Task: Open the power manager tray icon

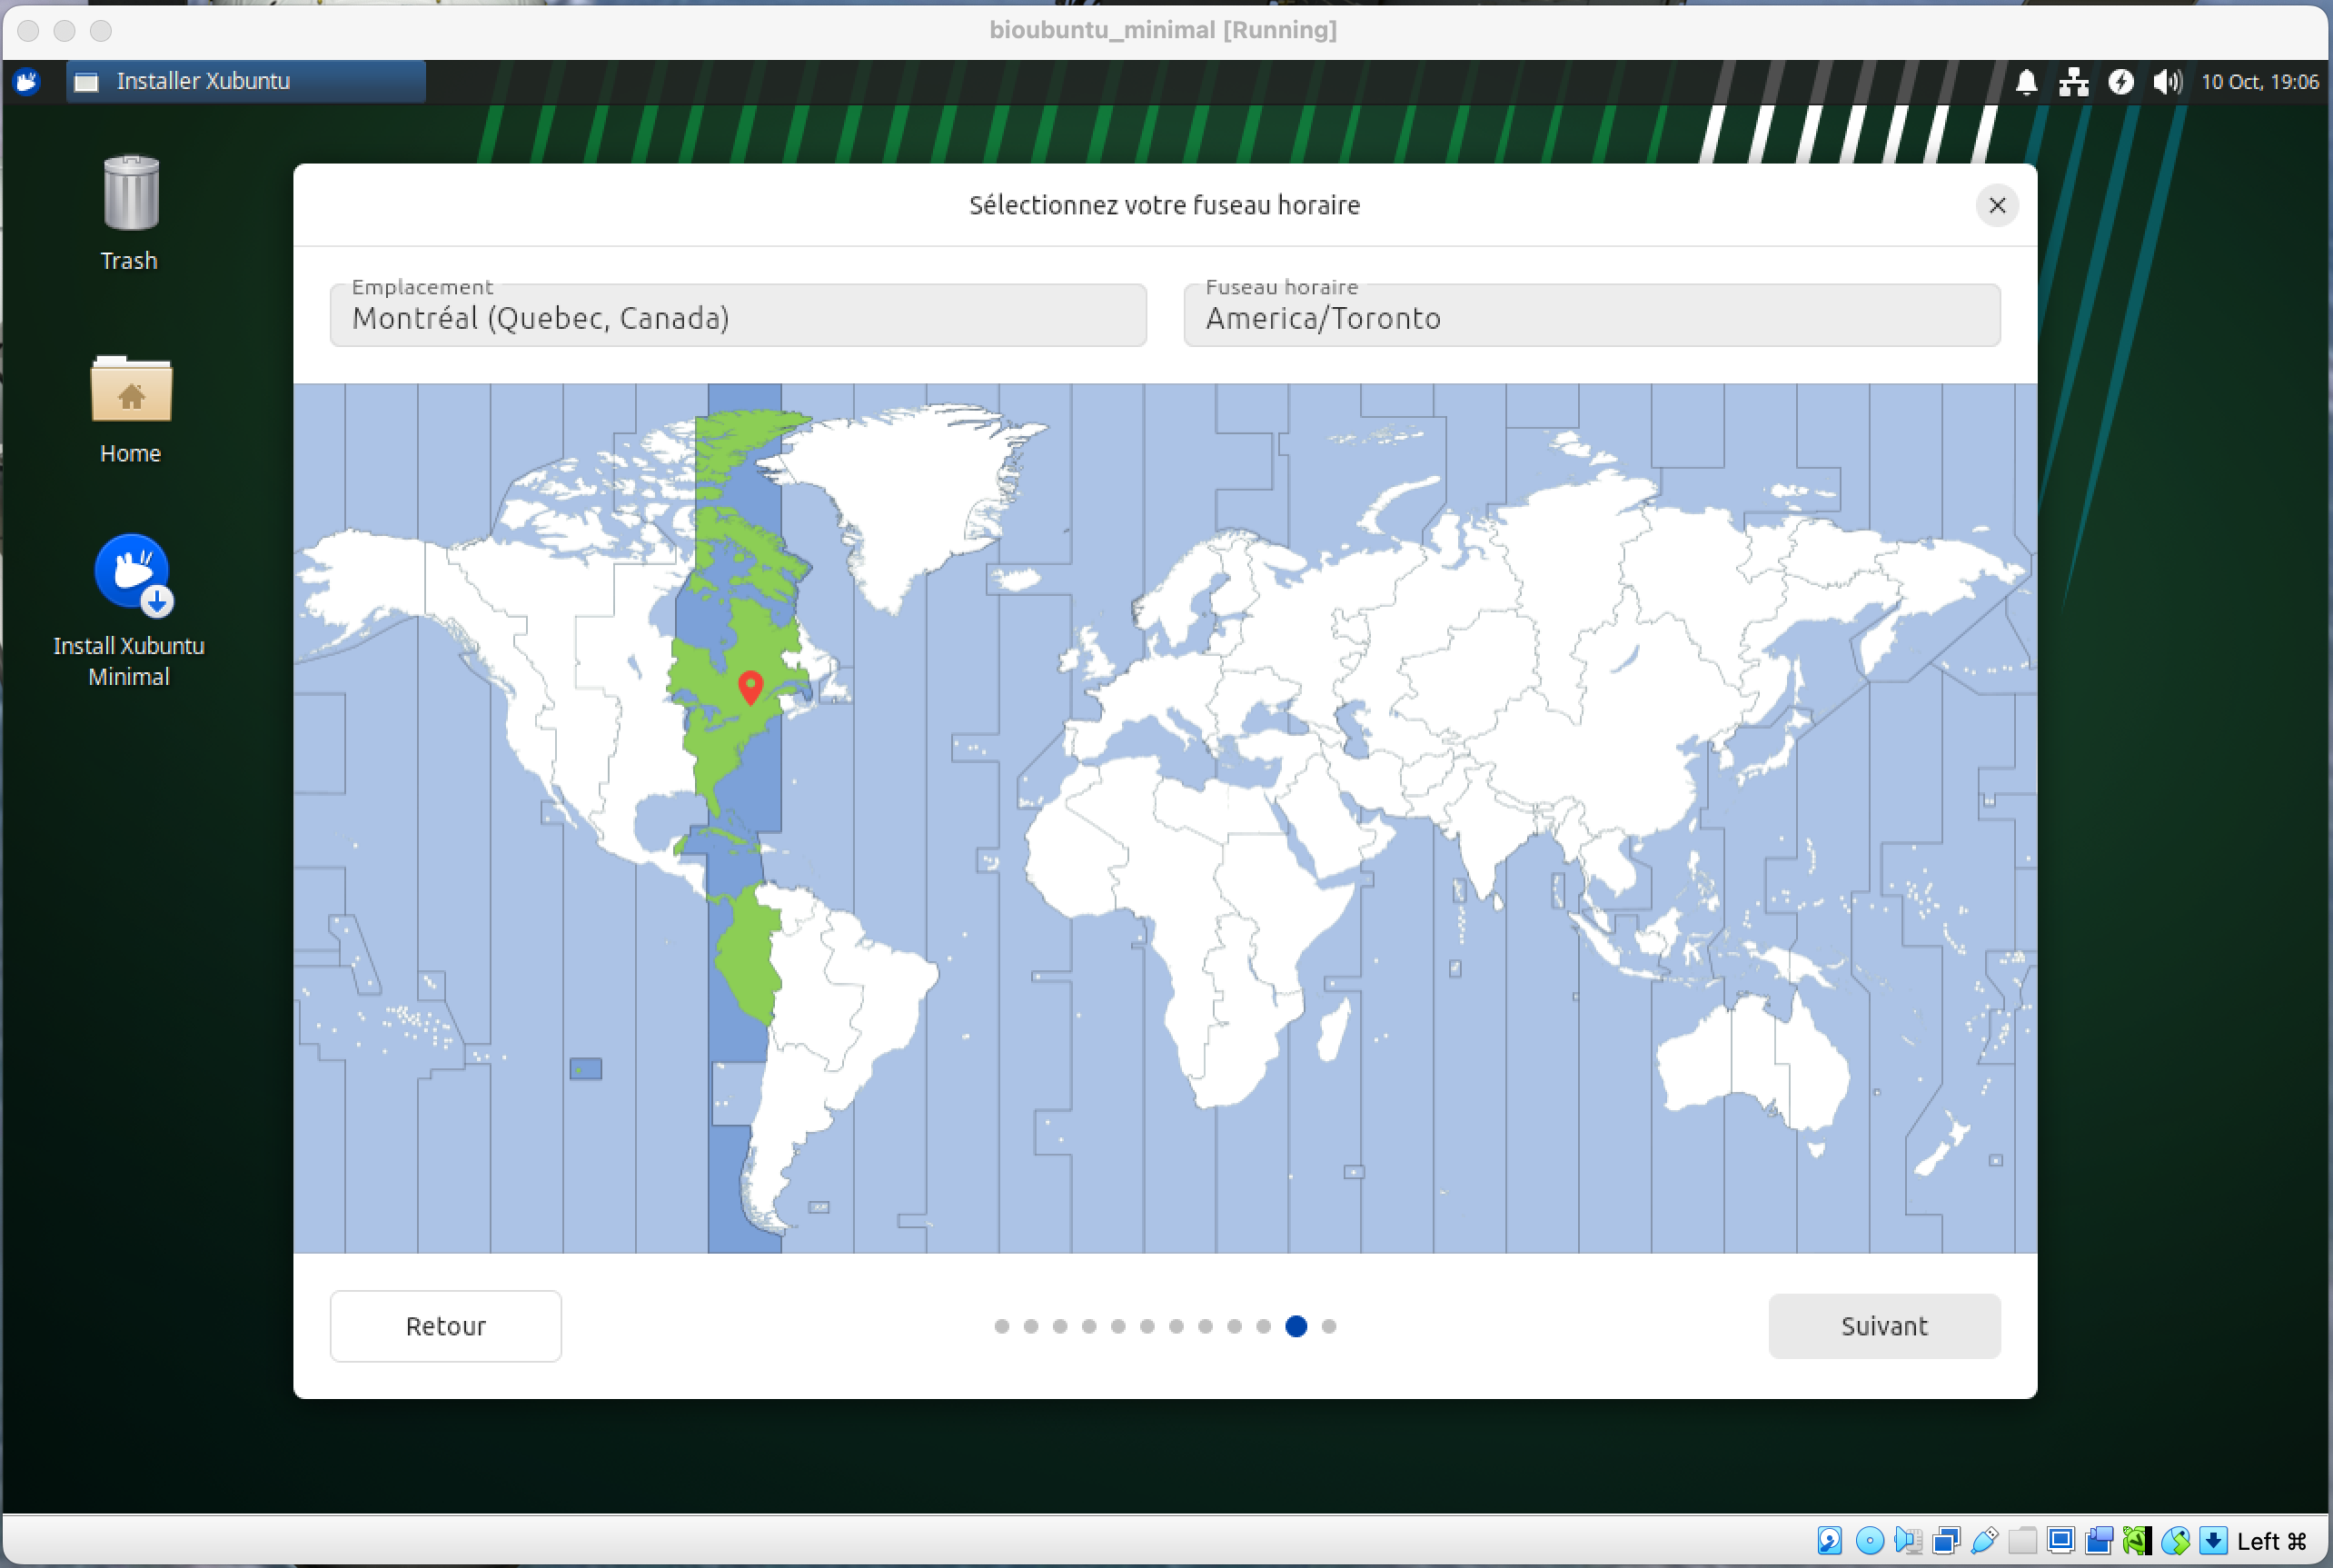Action: point(2120,82)
